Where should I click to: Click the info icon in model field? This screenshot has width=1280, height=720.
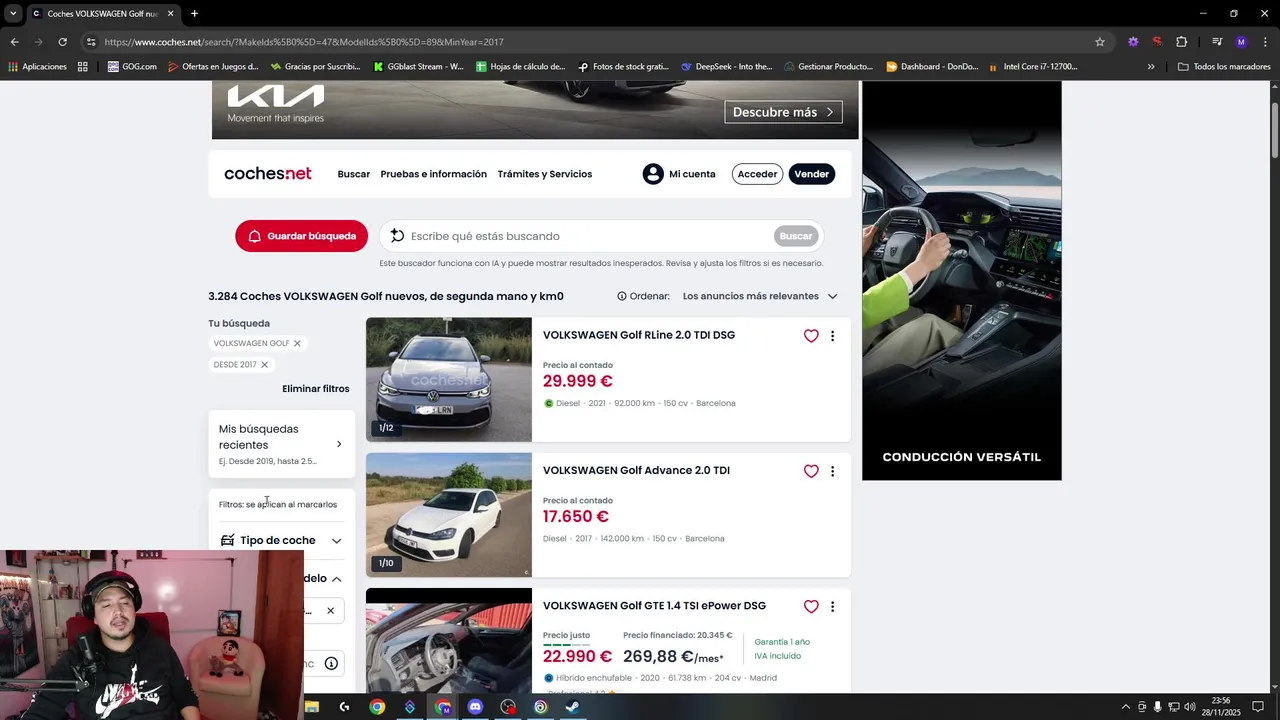pos(331,663)
